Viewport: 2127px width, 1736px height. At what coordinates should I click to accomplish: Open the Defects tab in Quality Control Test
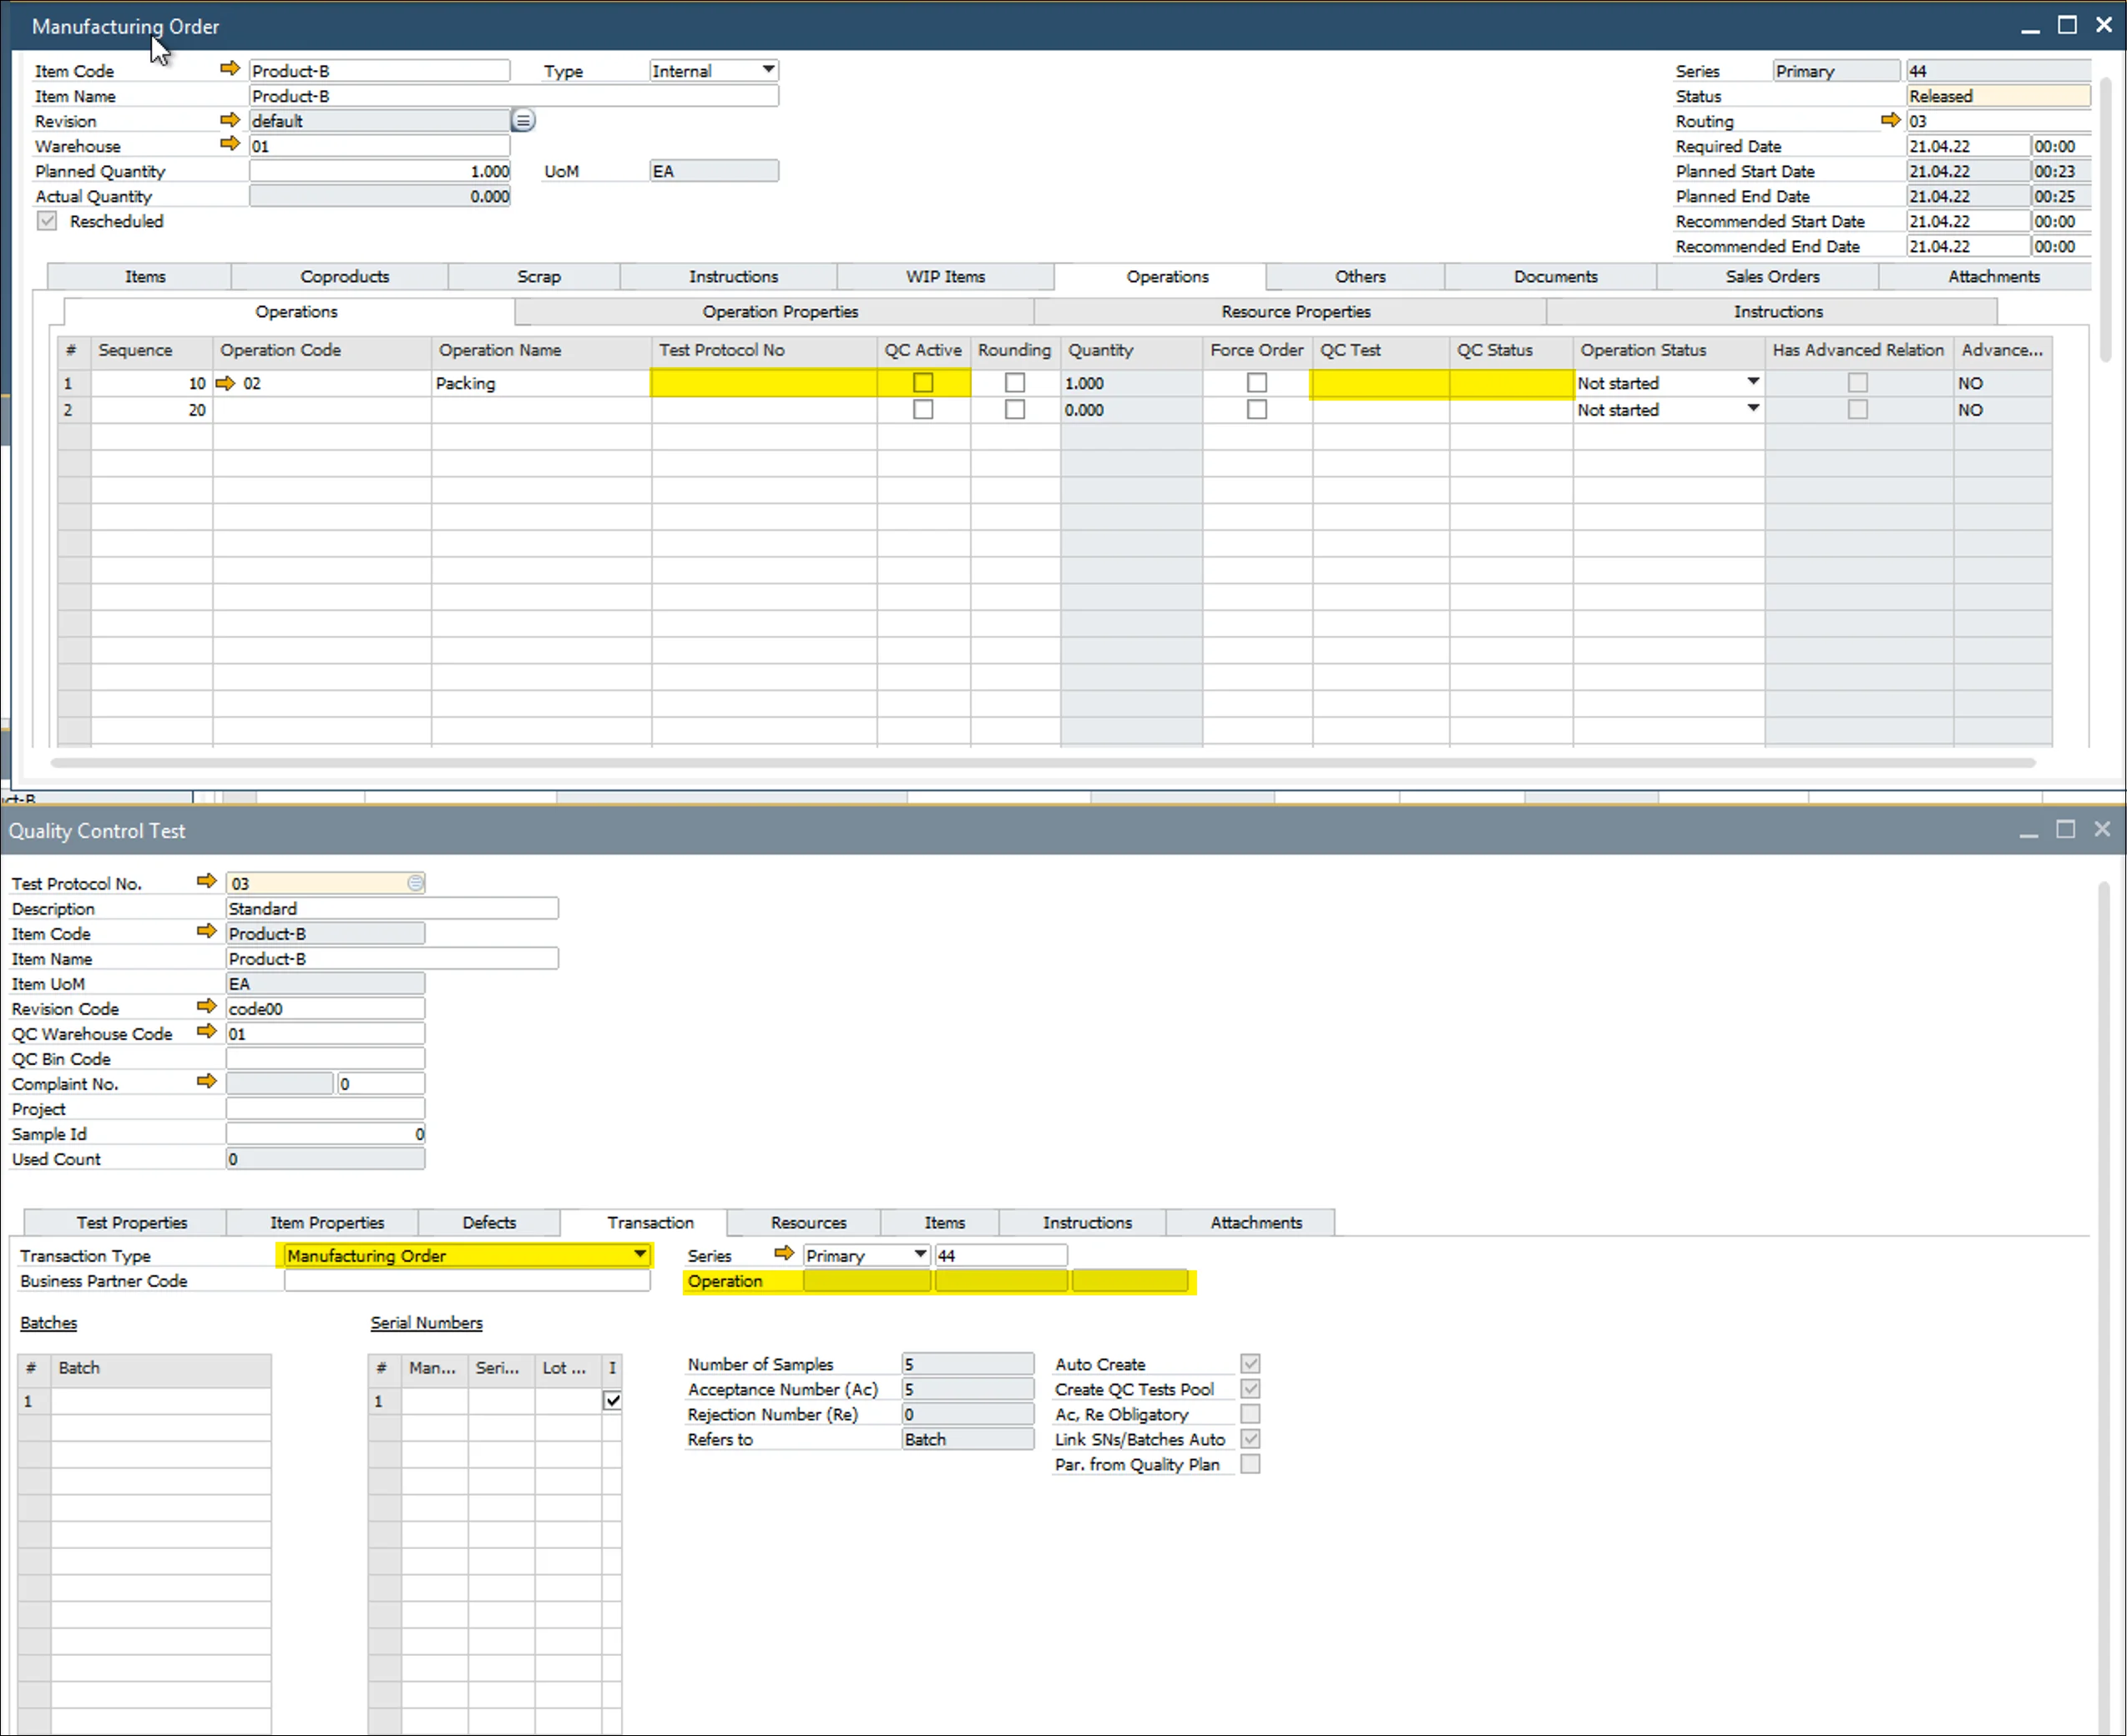[x=489, y=1222]
